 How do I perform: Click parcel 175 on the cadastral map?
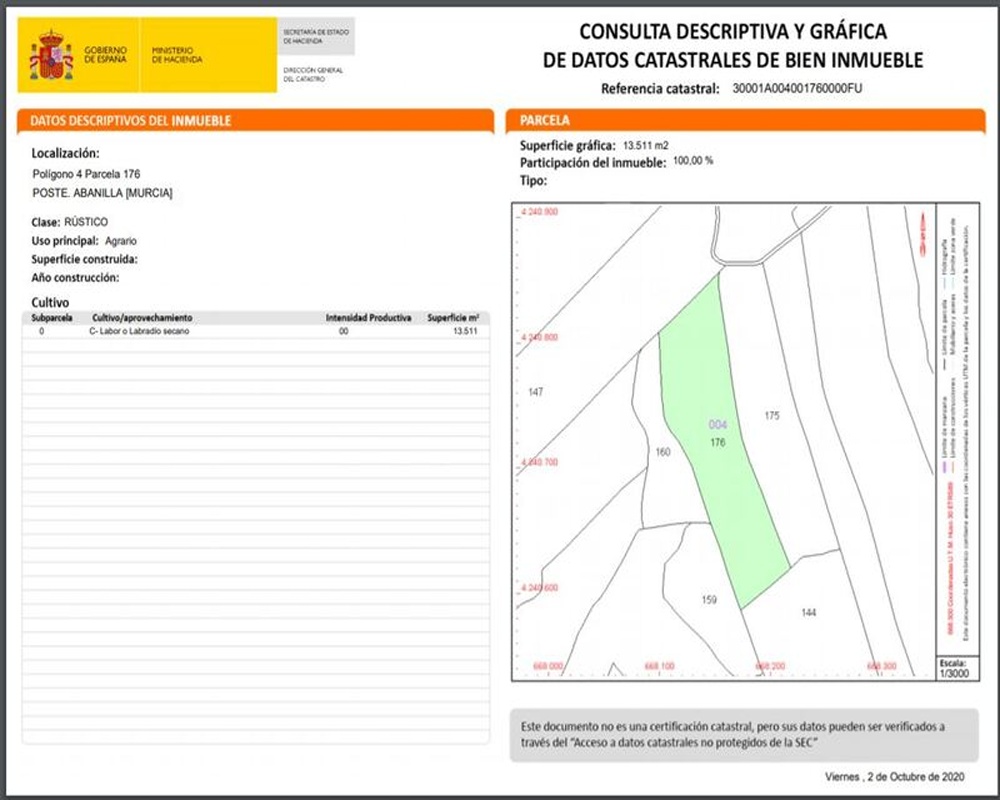point(772,416)
